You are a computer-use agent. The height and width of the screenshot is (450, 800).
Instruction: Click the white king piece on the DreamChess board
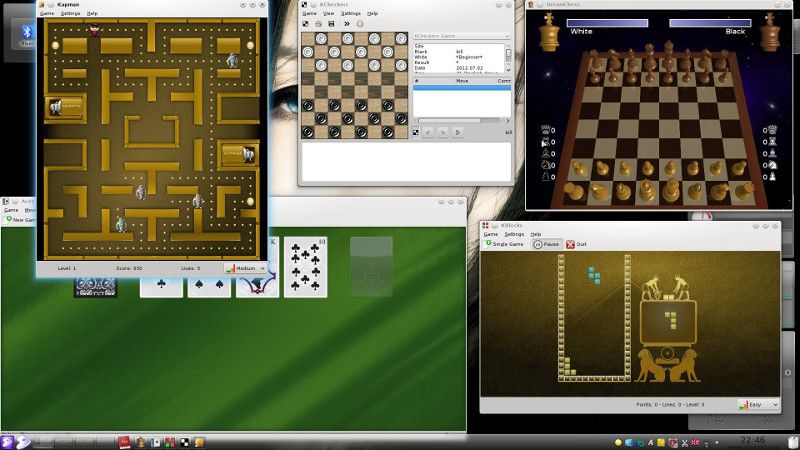coord(671,188)
